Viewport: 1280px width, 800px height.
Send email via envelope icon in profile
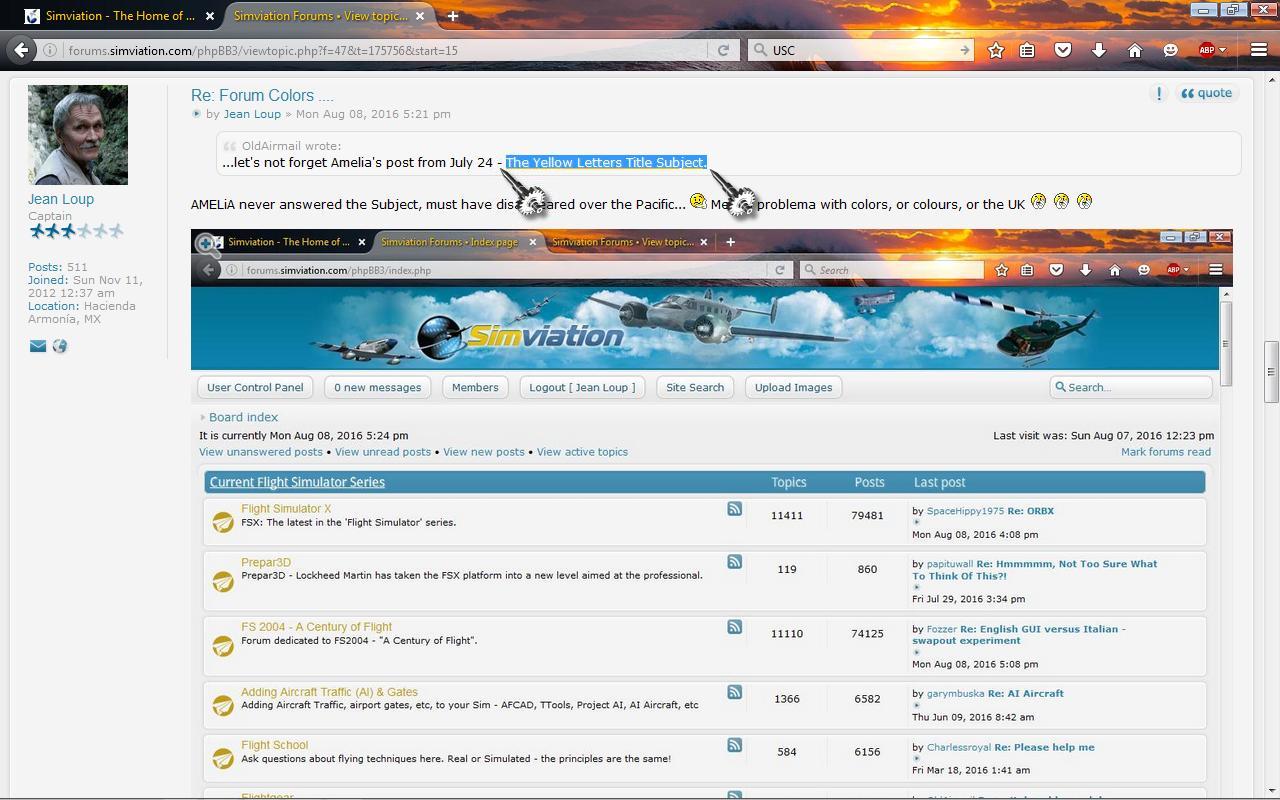(38, 346)
